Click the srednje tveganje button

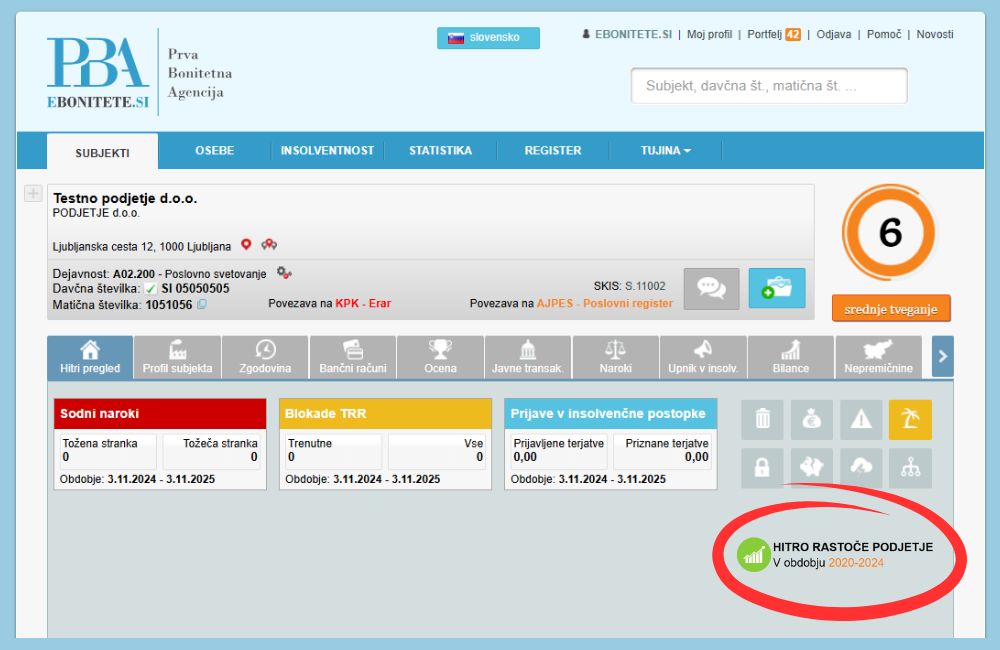[x=891, y=309]
